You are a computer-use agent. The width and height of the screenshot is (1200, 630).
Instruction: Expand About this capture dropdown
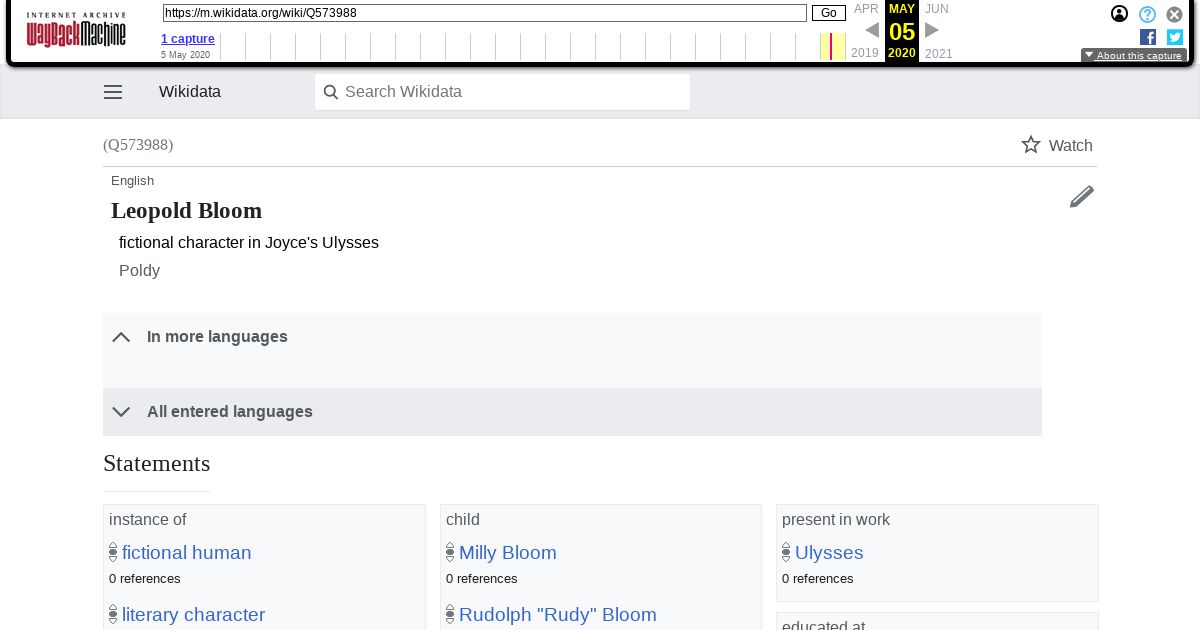(1134, 56)
